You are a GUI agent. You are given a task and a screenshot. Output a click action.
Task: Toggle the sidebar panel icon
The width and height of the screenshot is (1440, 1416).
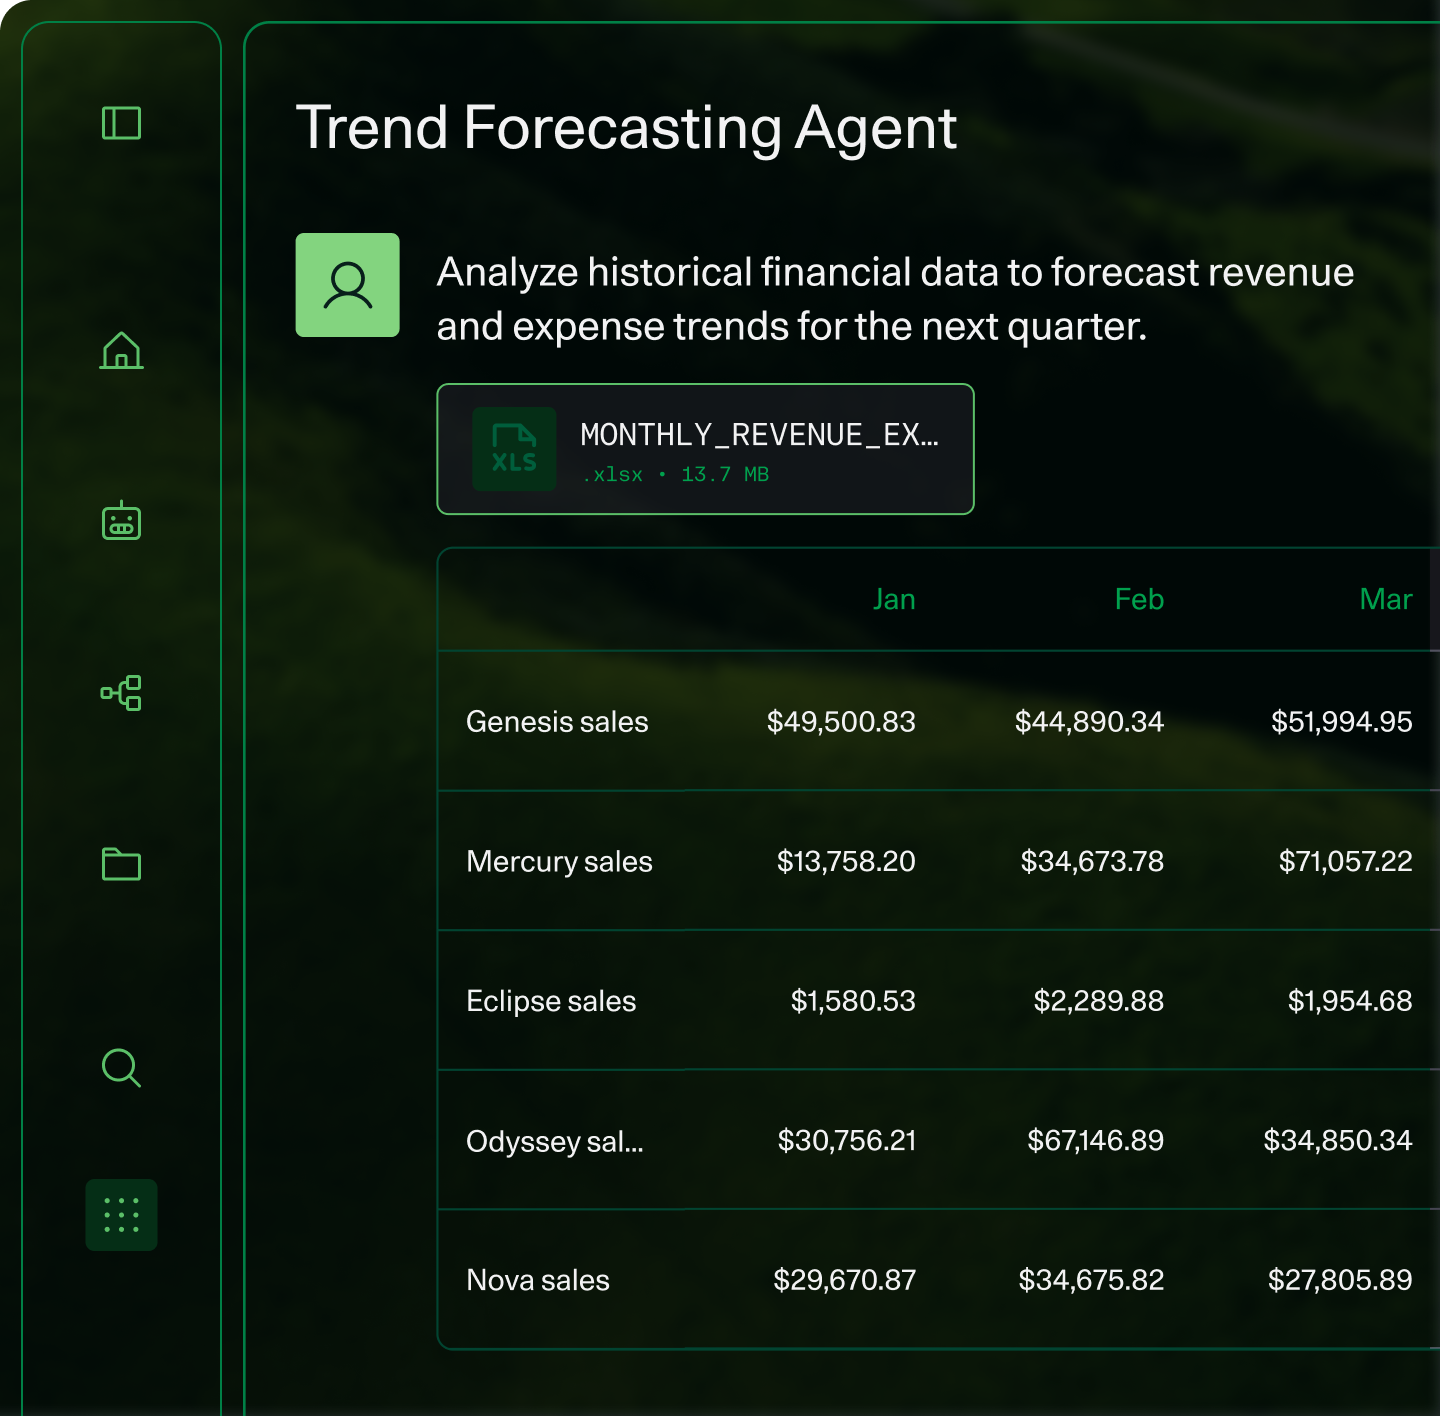coord(121,123)
